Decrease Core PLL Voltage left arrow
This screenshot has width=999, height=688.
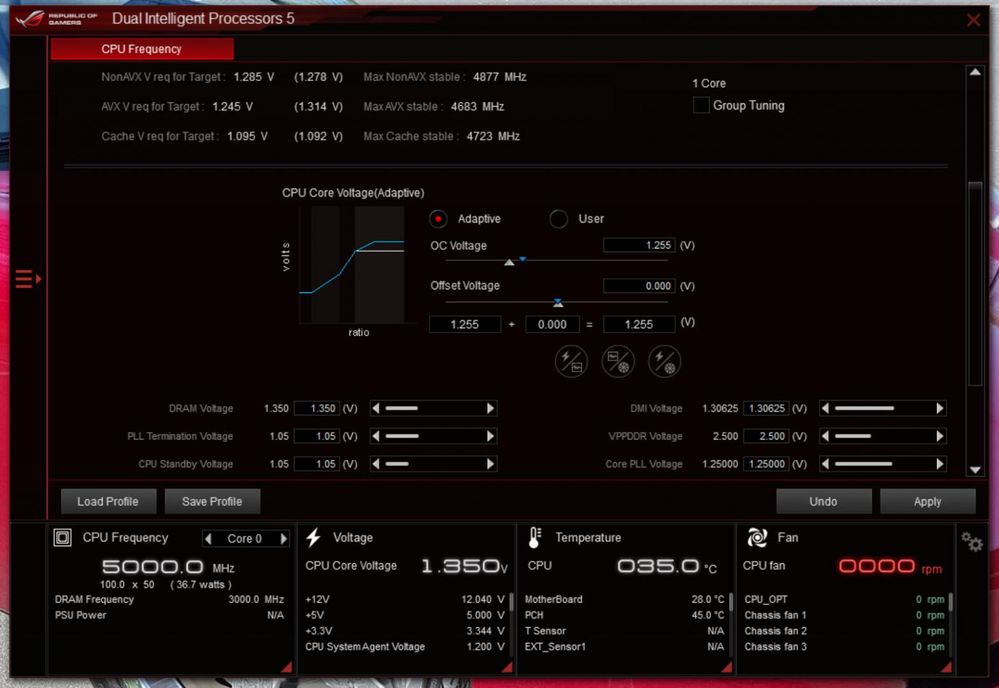[x=826, y=464]
